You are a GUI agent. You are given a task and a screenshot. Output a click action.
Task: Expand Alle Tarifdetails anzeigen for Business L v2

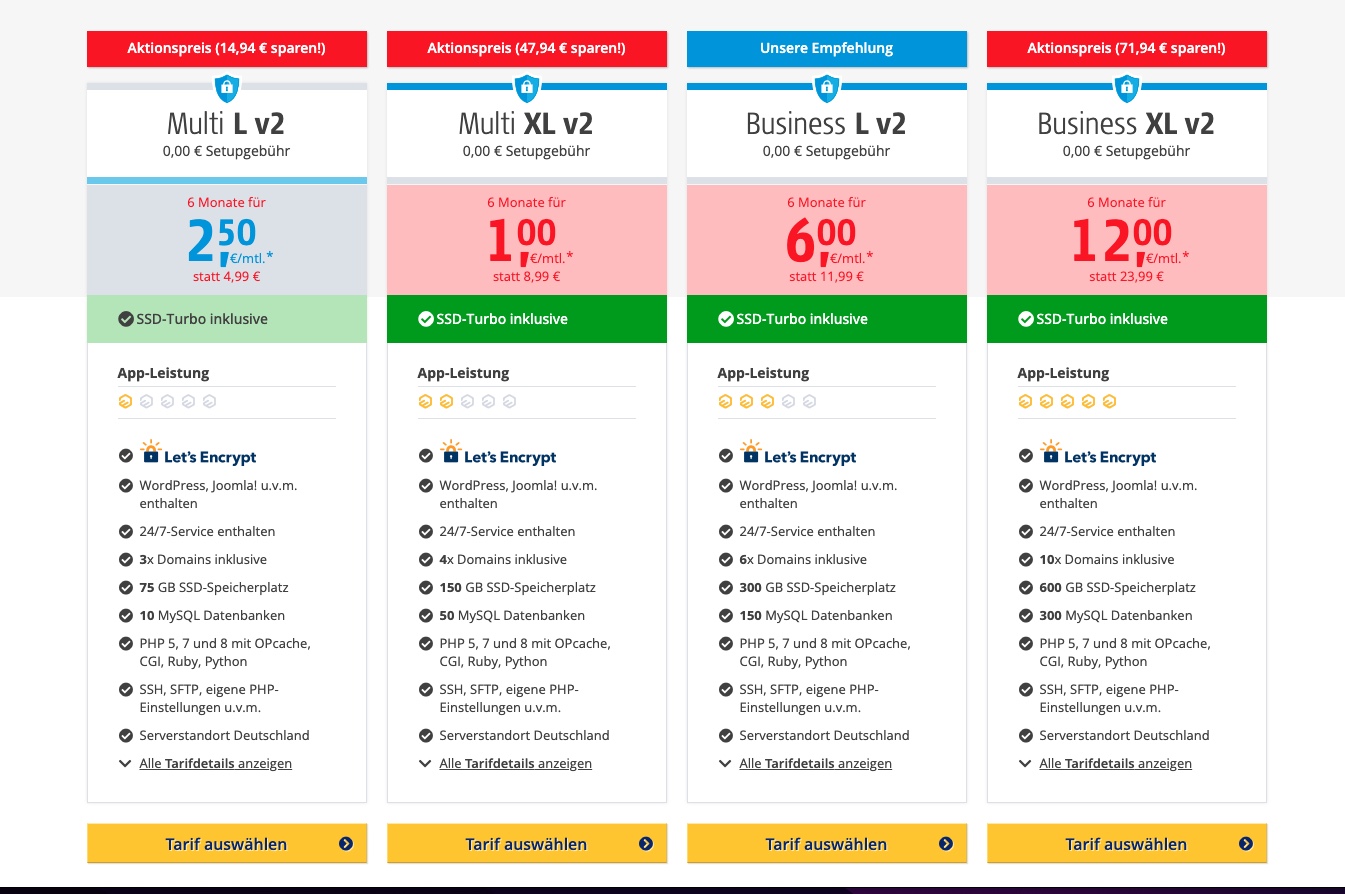tap(815, 764)
